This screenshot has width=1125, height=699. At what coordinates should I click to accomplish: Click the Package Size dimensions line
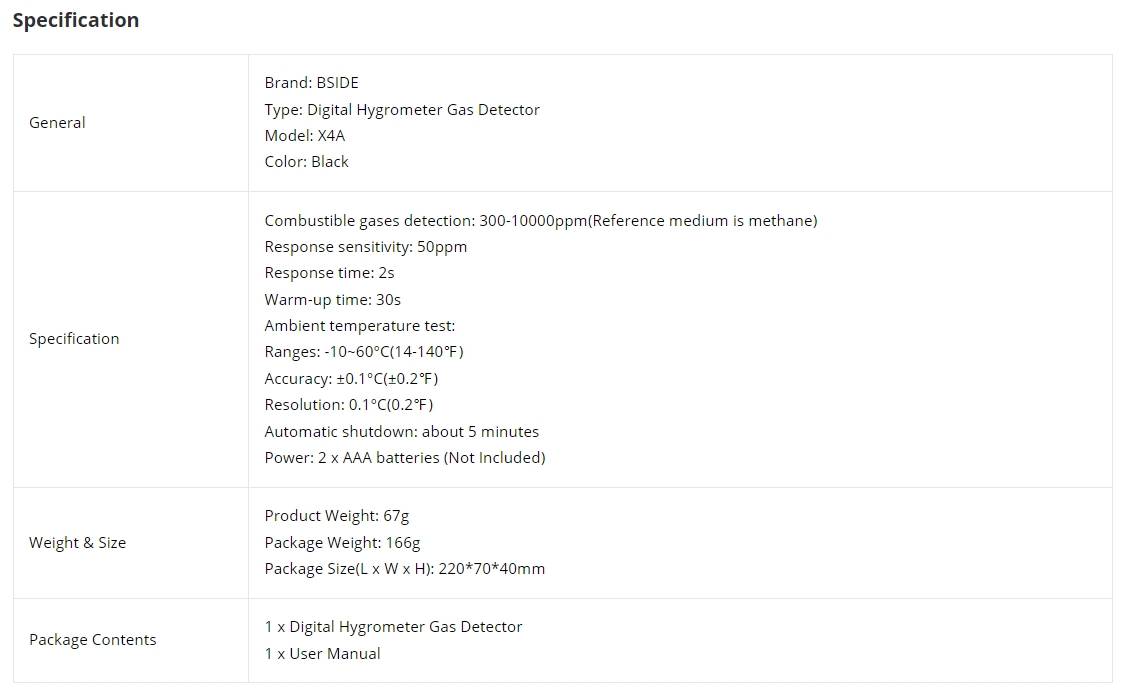(405, 568)
